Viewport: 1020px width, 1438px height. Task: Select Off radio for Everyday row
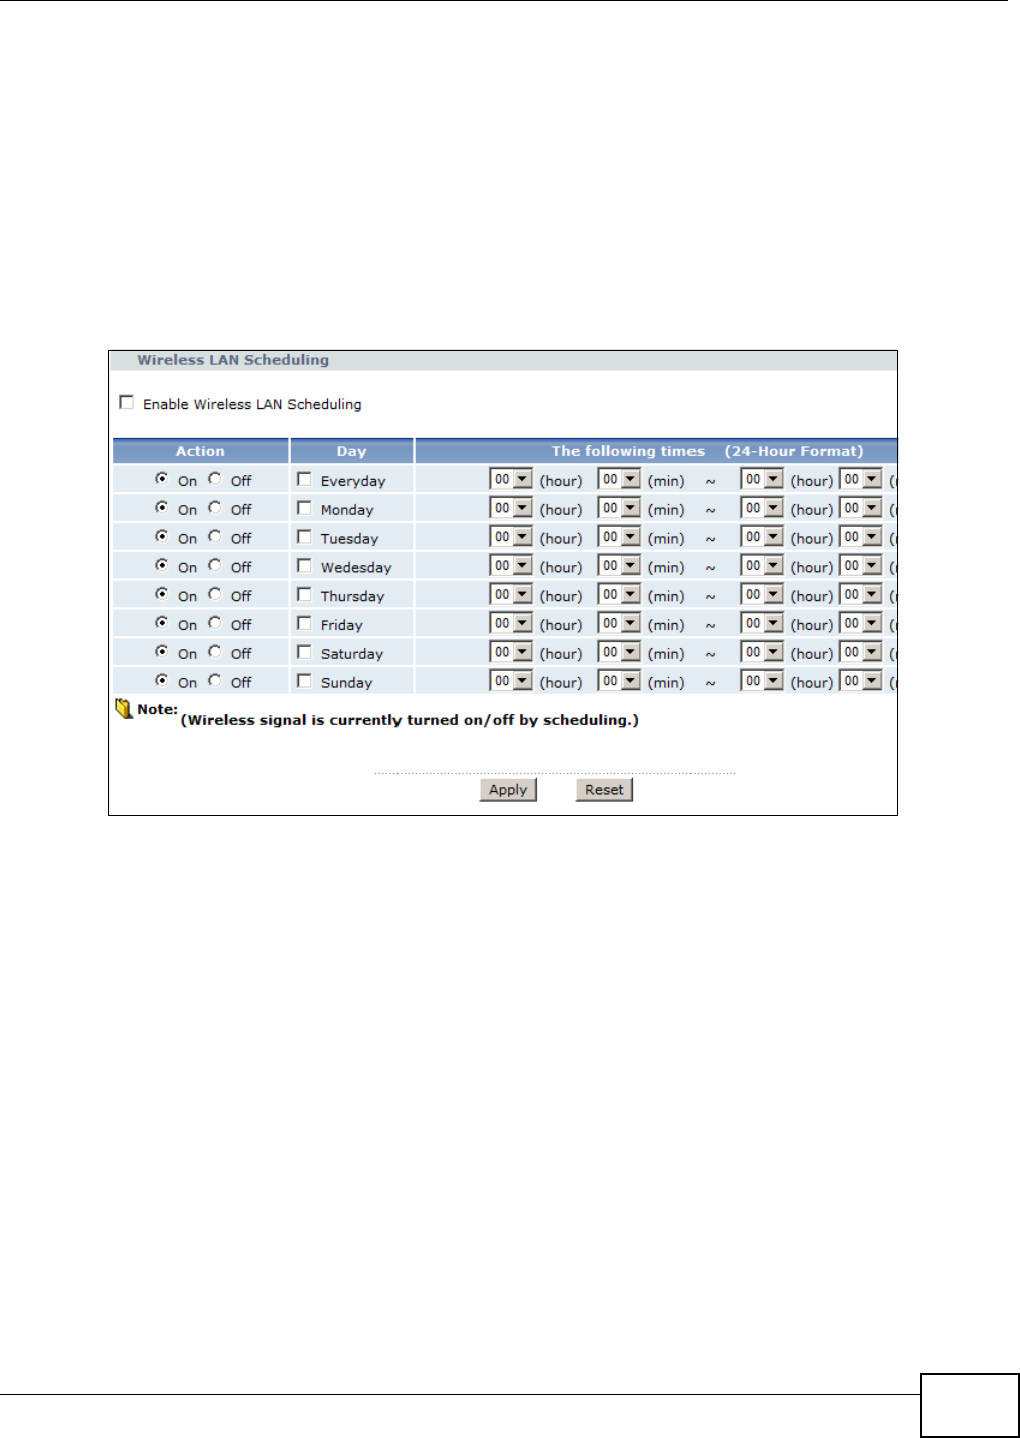(x=214, y=479)
